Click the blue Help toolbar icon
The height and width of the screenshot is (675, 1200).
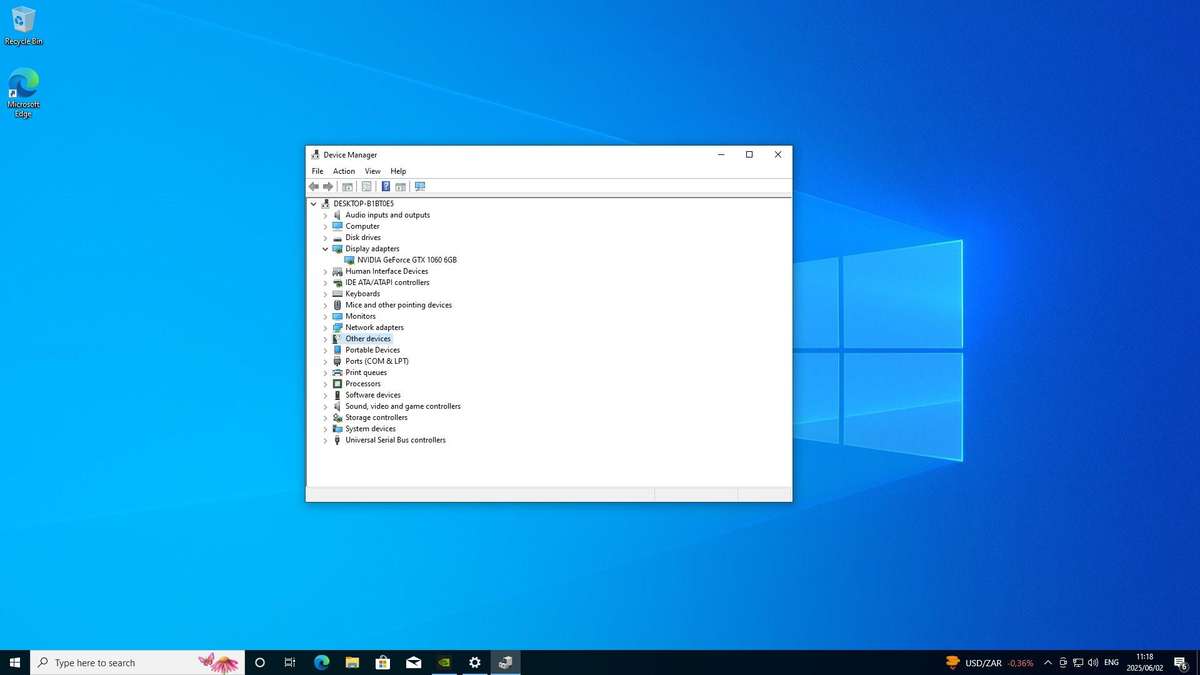[x=385, y=187]
